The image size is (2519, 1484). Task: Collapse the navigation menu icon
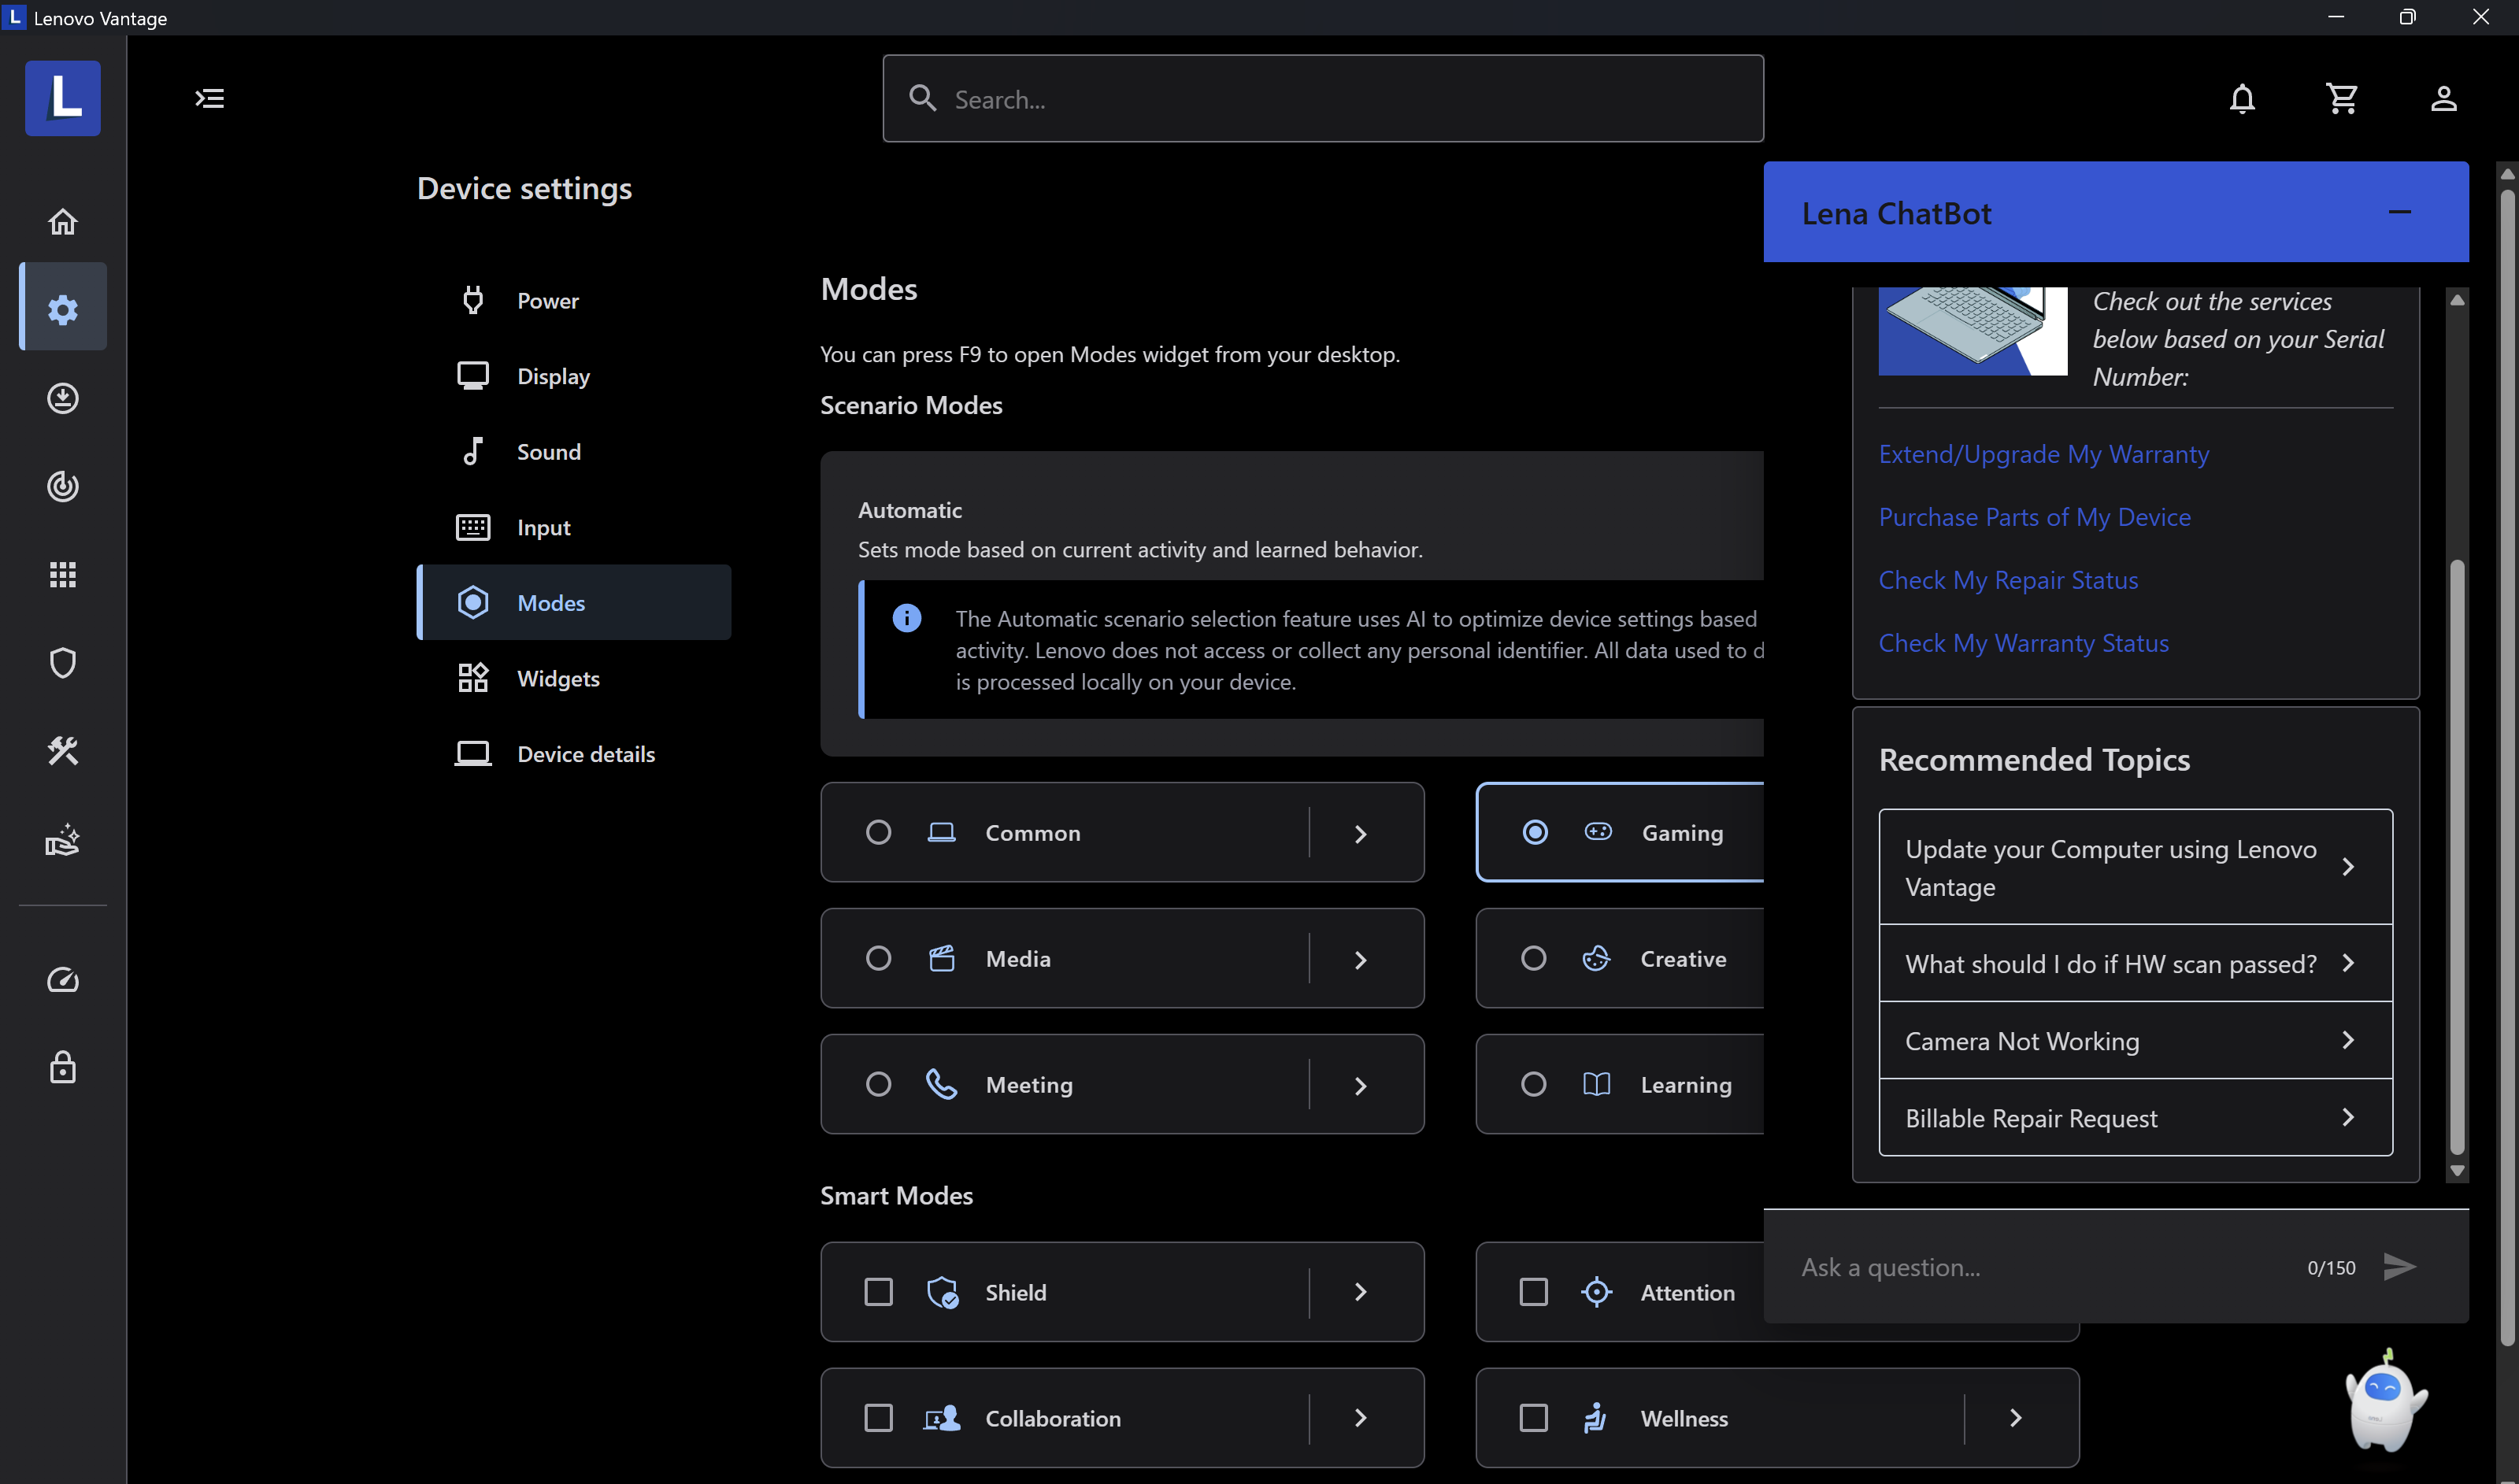[x=209, y=98]
